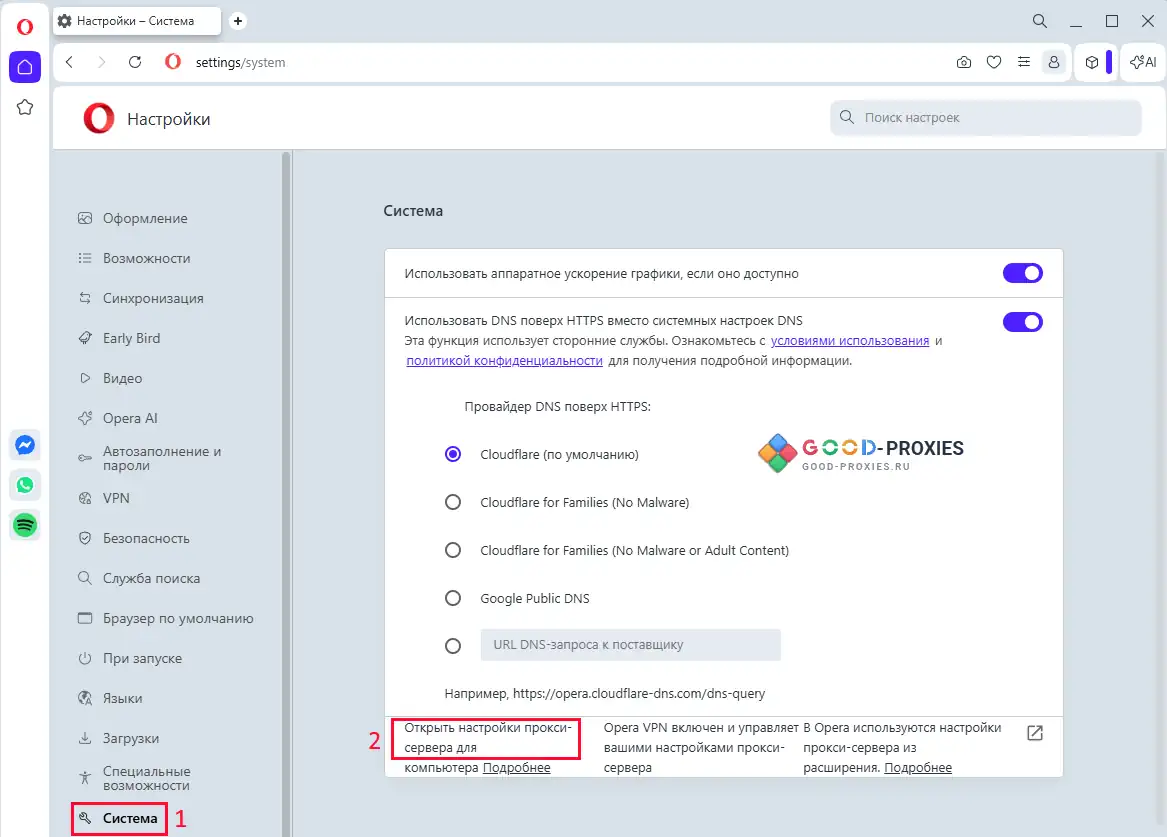Viewport: 1167px width, 837px height.
Task: Open the Opera AI button in toolbar
Action: coord(1143,62)
